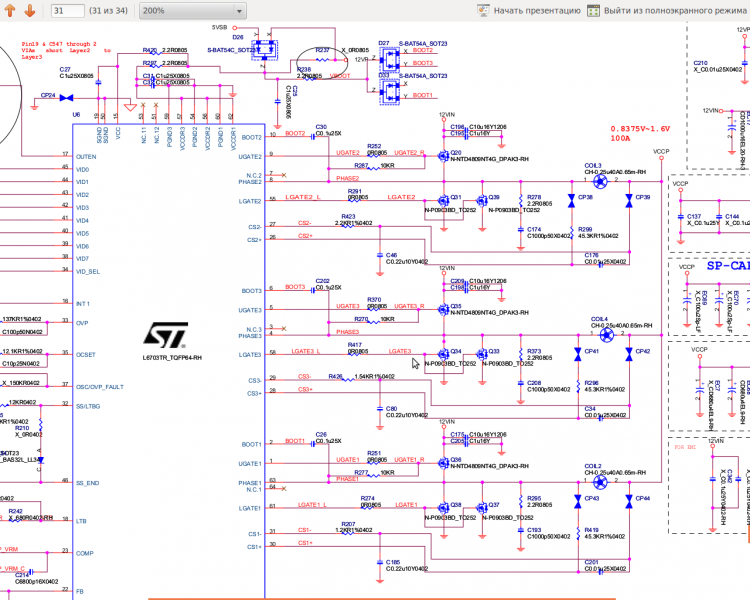The image size is (750, 600).
Task: Click the 'R423' resistor designator
Action: click(348, 216)
